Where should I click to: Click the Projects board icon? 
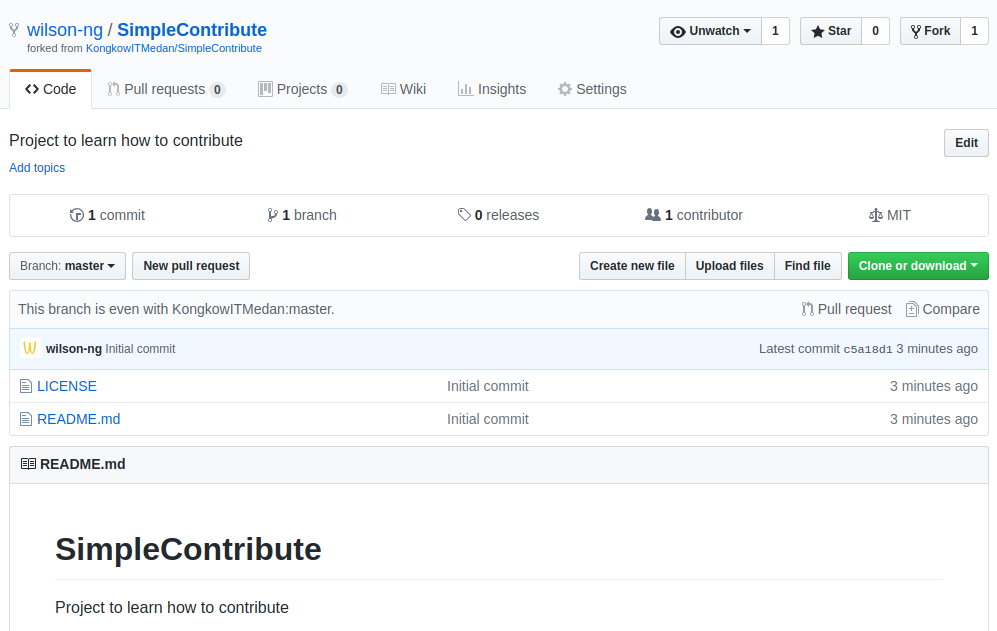(x=265, y=89)
